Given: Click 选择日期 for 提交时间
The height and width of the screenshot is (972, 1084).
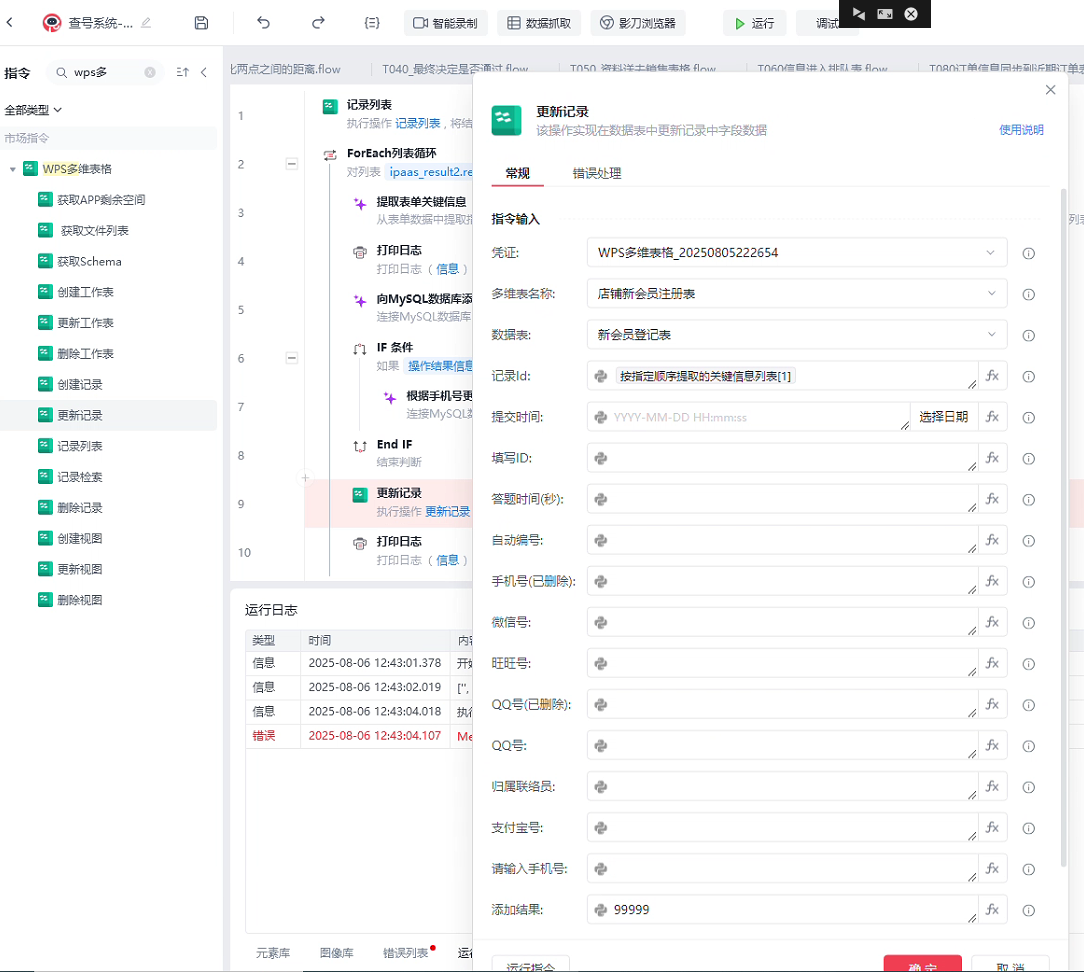Looking at the screenshot, I should coord(944,417).
